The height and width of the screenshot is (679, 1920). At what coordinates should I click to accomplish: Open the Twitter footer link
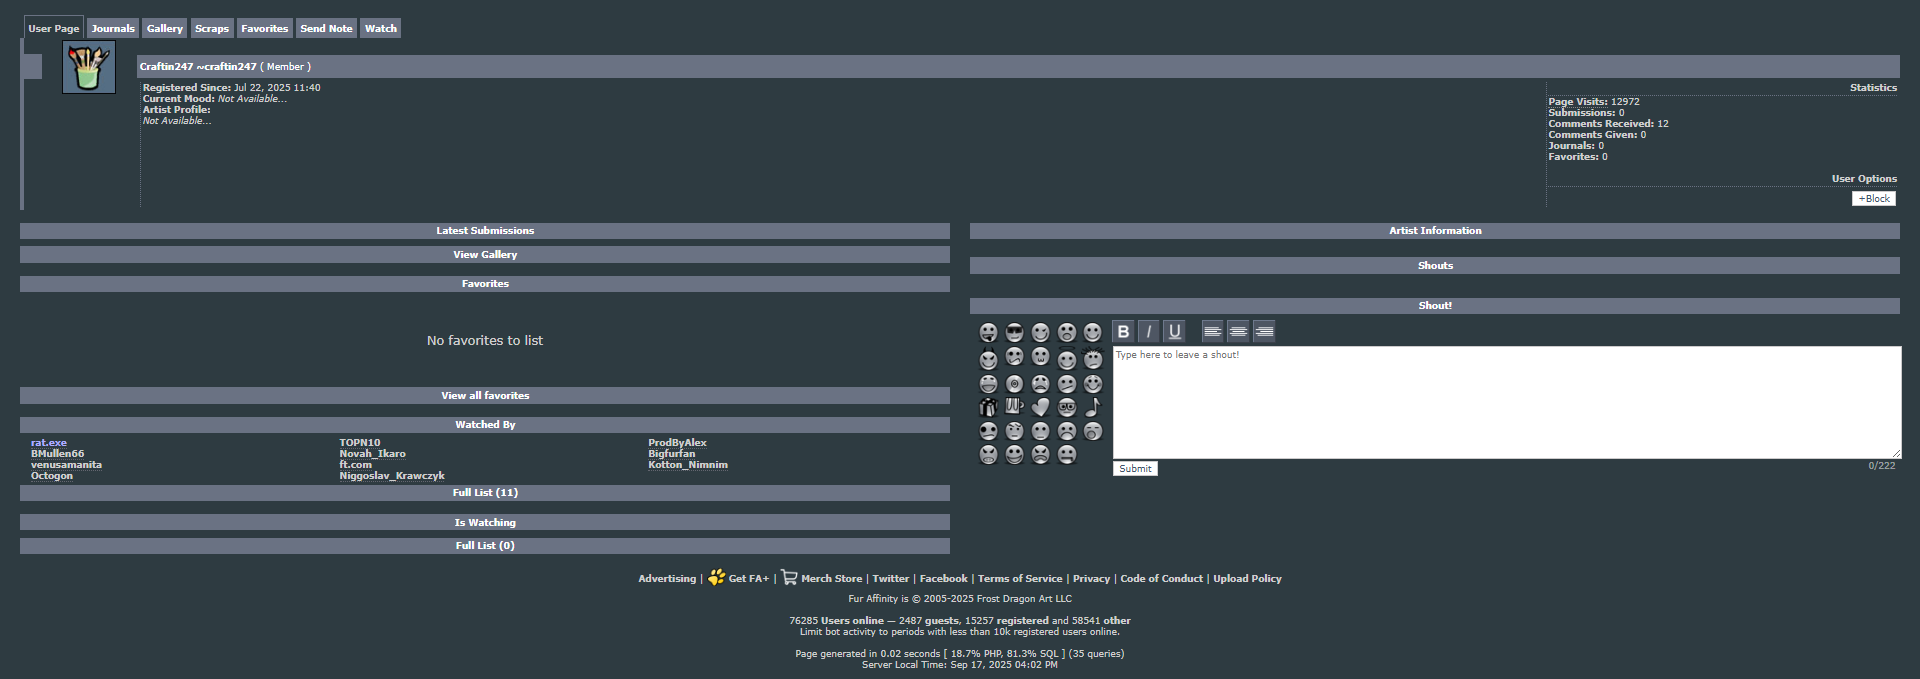[890, 578]
